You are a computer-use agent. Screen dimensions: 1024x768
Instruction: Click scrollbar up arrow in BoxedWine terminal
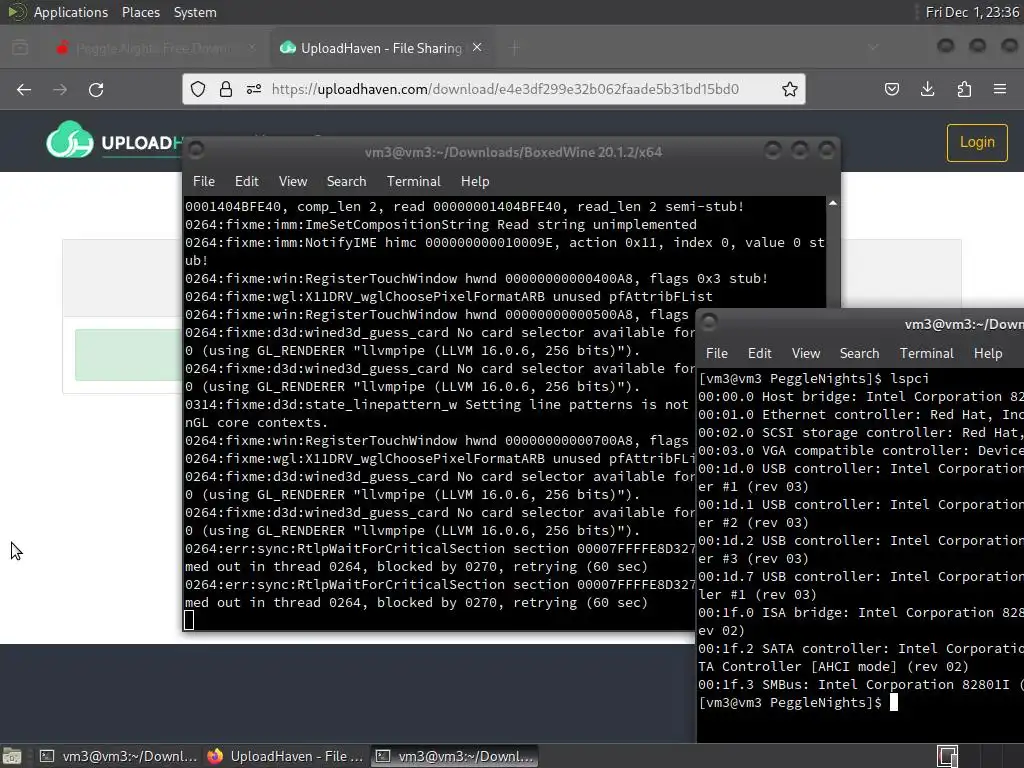coord(833,204)
